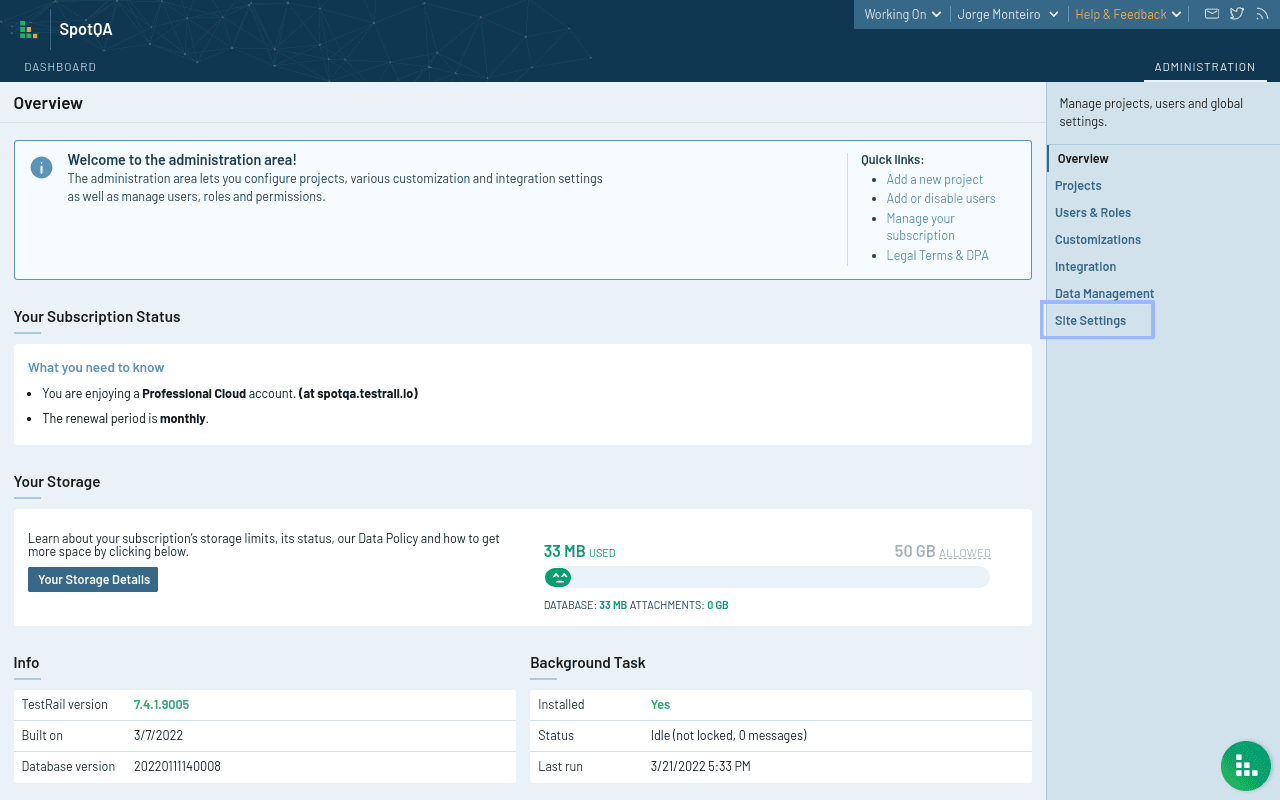Expand the Help & Feedback menu

click(x=1128, y=14)
